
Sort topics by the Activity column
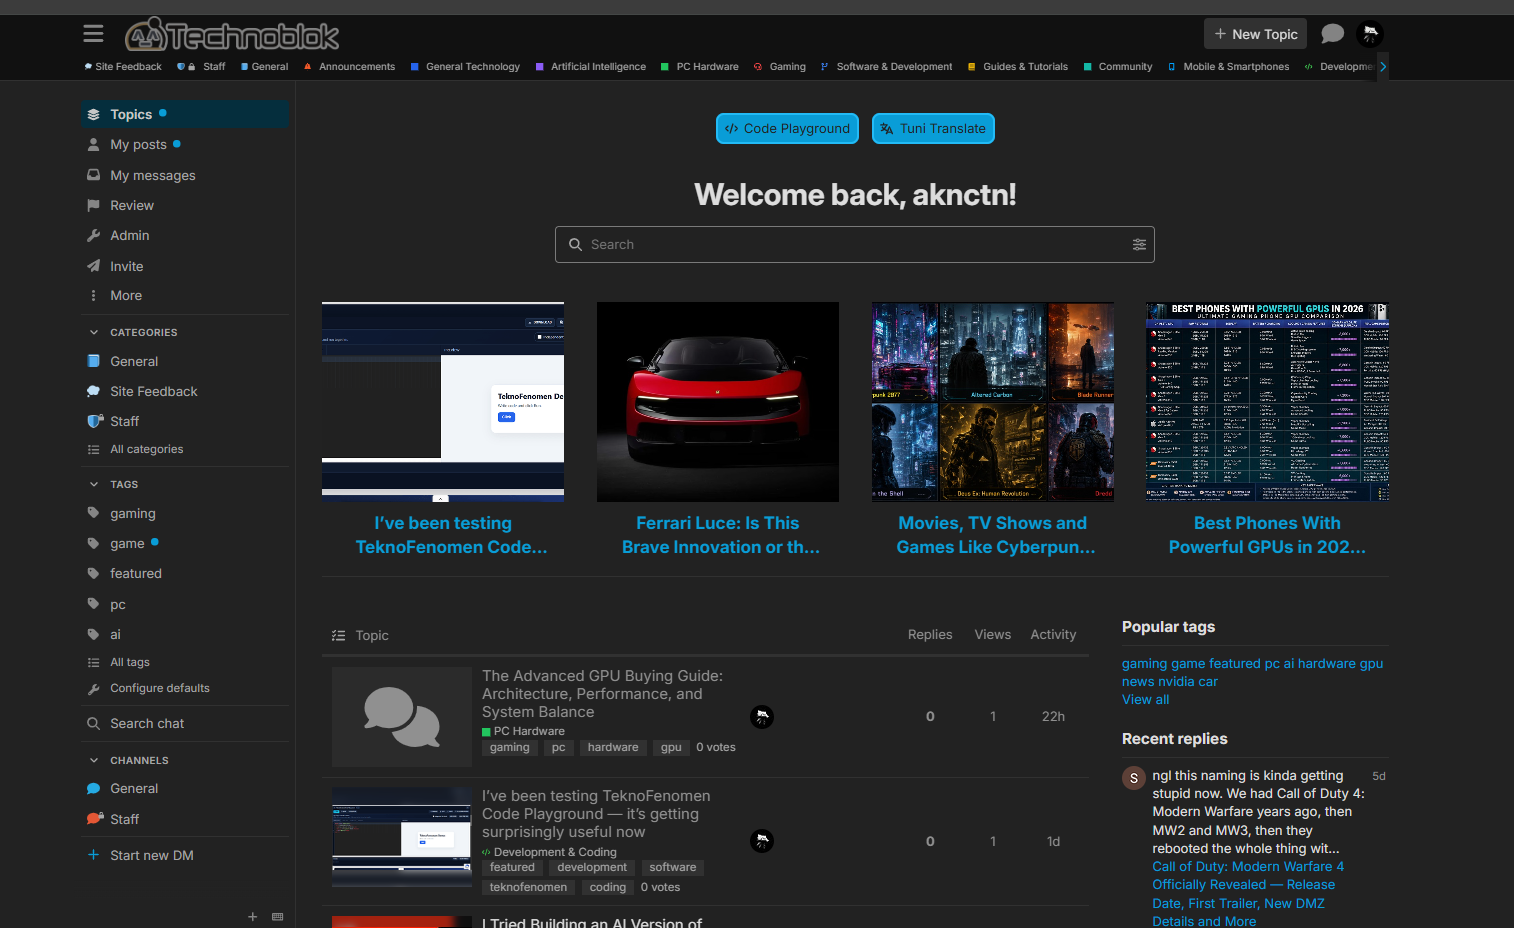pos(1053,635)
